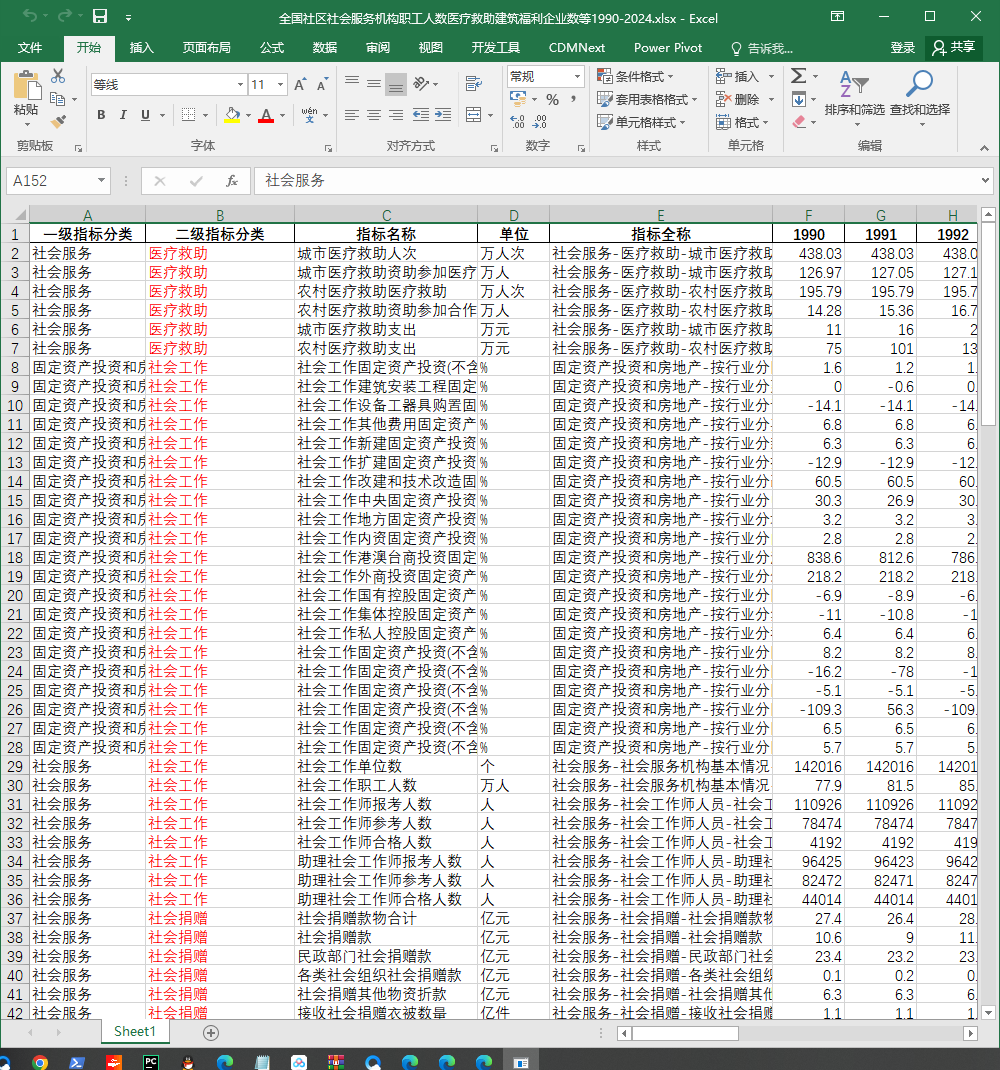
Task: Toggle underline formatting
Action: tap(145, 115)
